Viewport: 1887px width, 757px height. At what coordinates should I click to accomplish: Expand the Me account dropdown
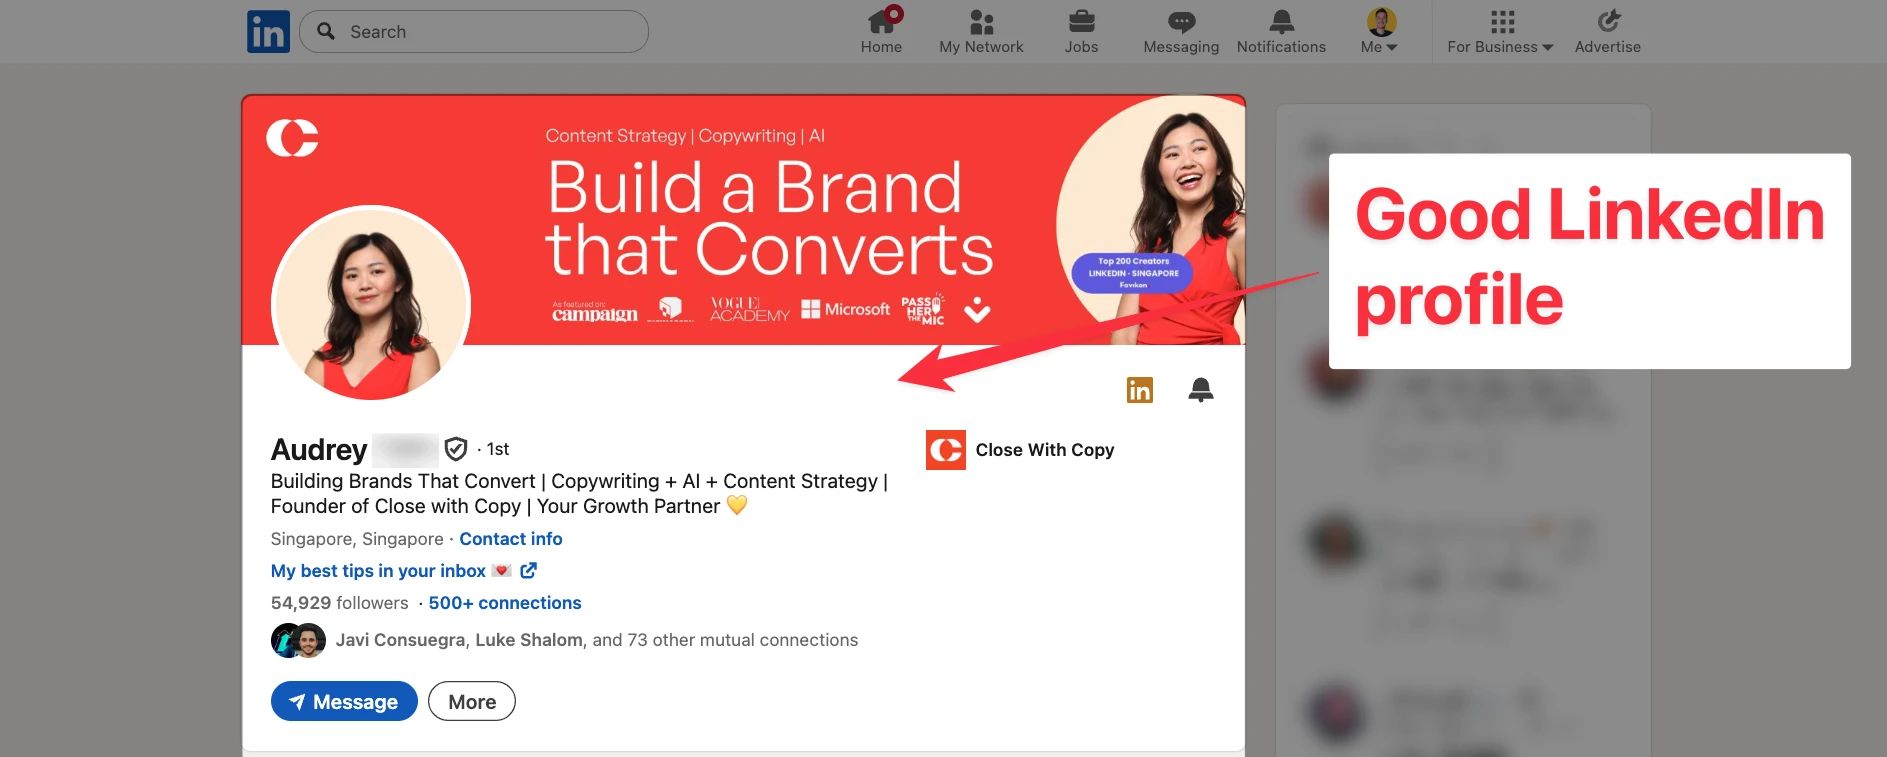tap(1380, 31)
